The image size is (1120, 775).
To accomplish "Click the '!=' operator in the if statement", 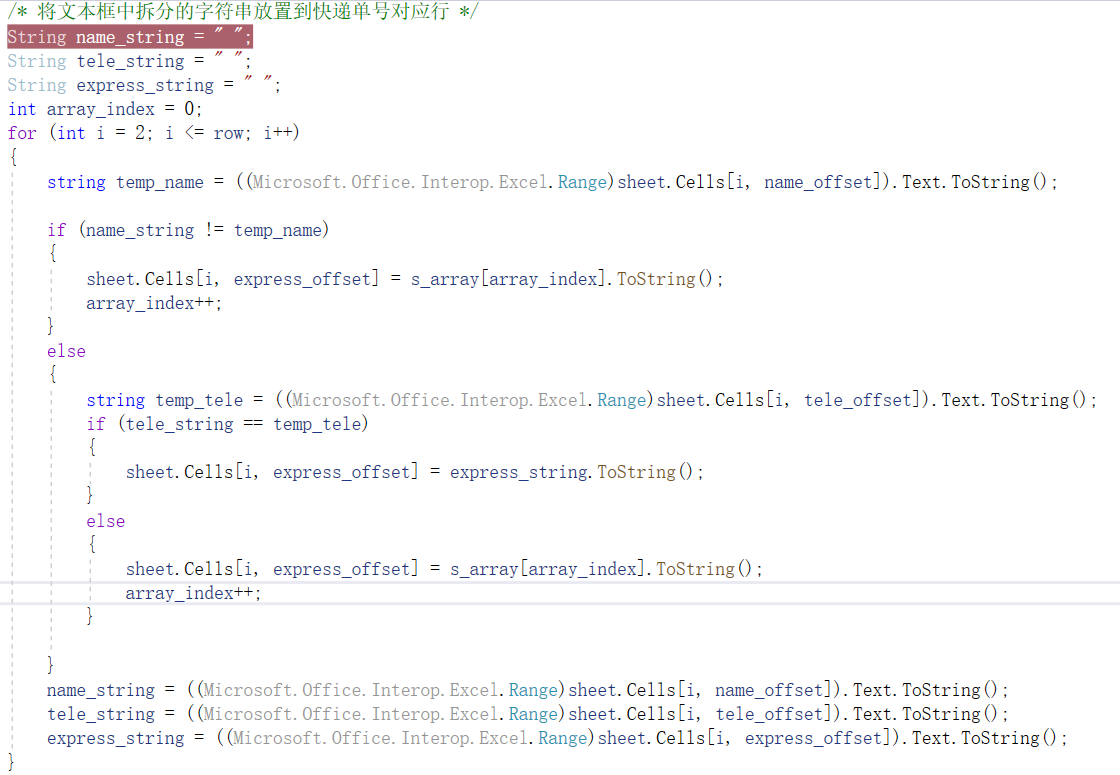I will [214, 230].
